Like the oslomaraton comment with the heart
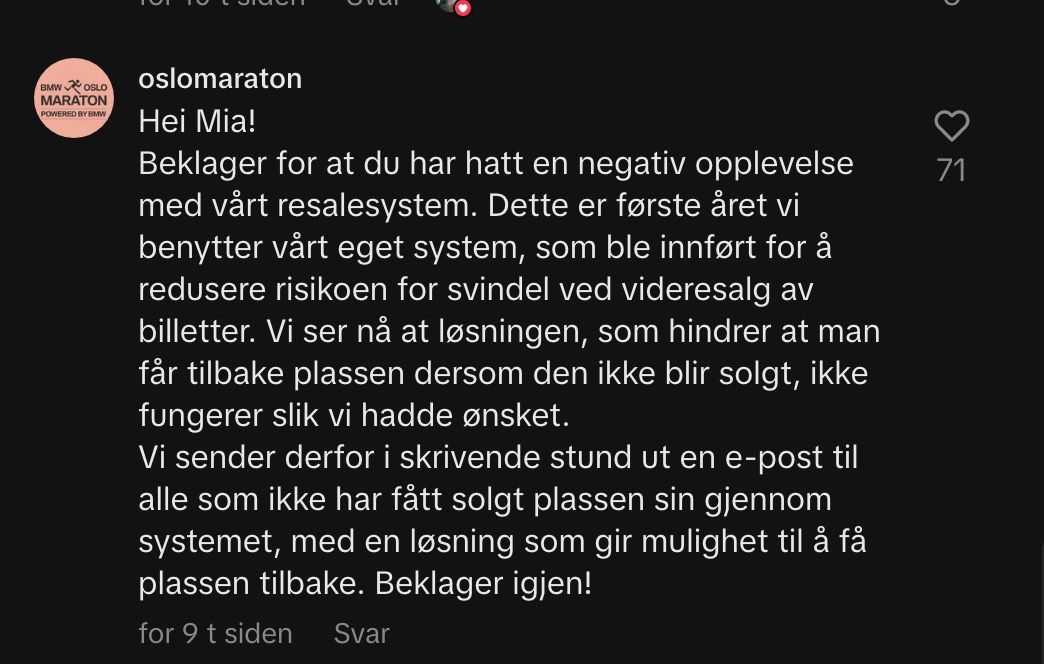The width and height of the screenshot is (1044, 664). pyautogui.click(x=951, y=126)
